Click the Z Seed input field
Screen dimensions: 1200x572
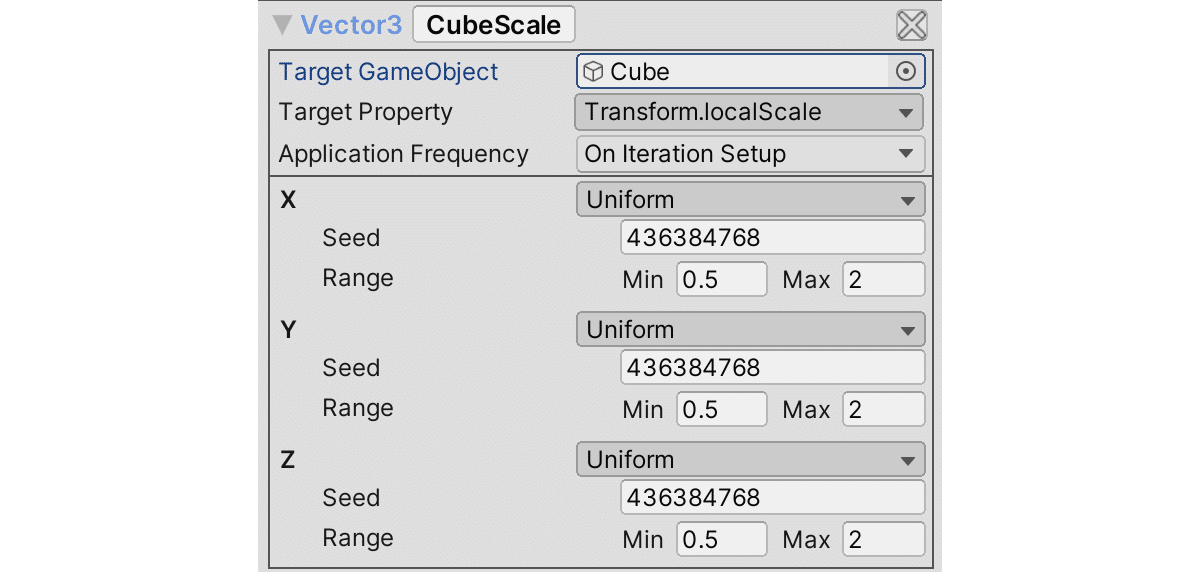click(x=772, y=498)
